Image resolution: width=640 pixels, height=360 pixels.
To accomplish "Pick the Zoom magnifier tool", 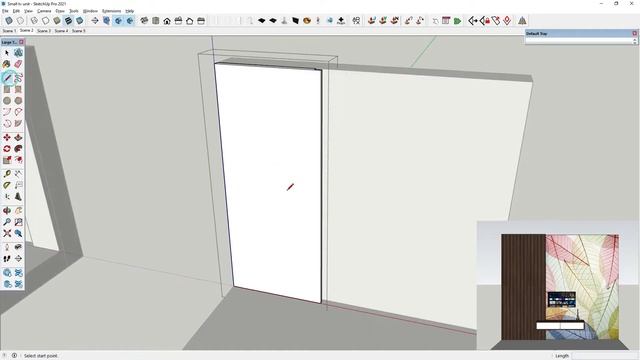I will click(x=7, y=222).
